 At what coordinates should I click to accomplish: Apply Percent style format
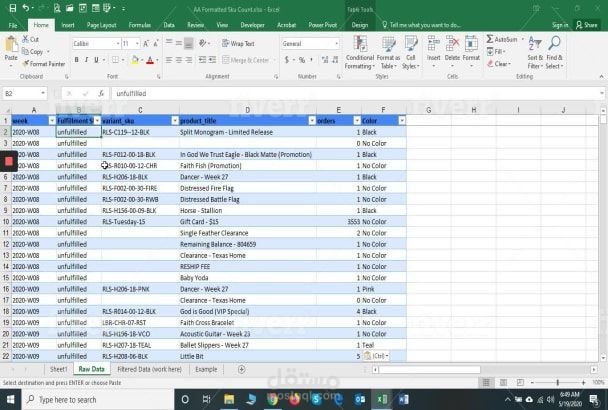click(x=302, y=60)
